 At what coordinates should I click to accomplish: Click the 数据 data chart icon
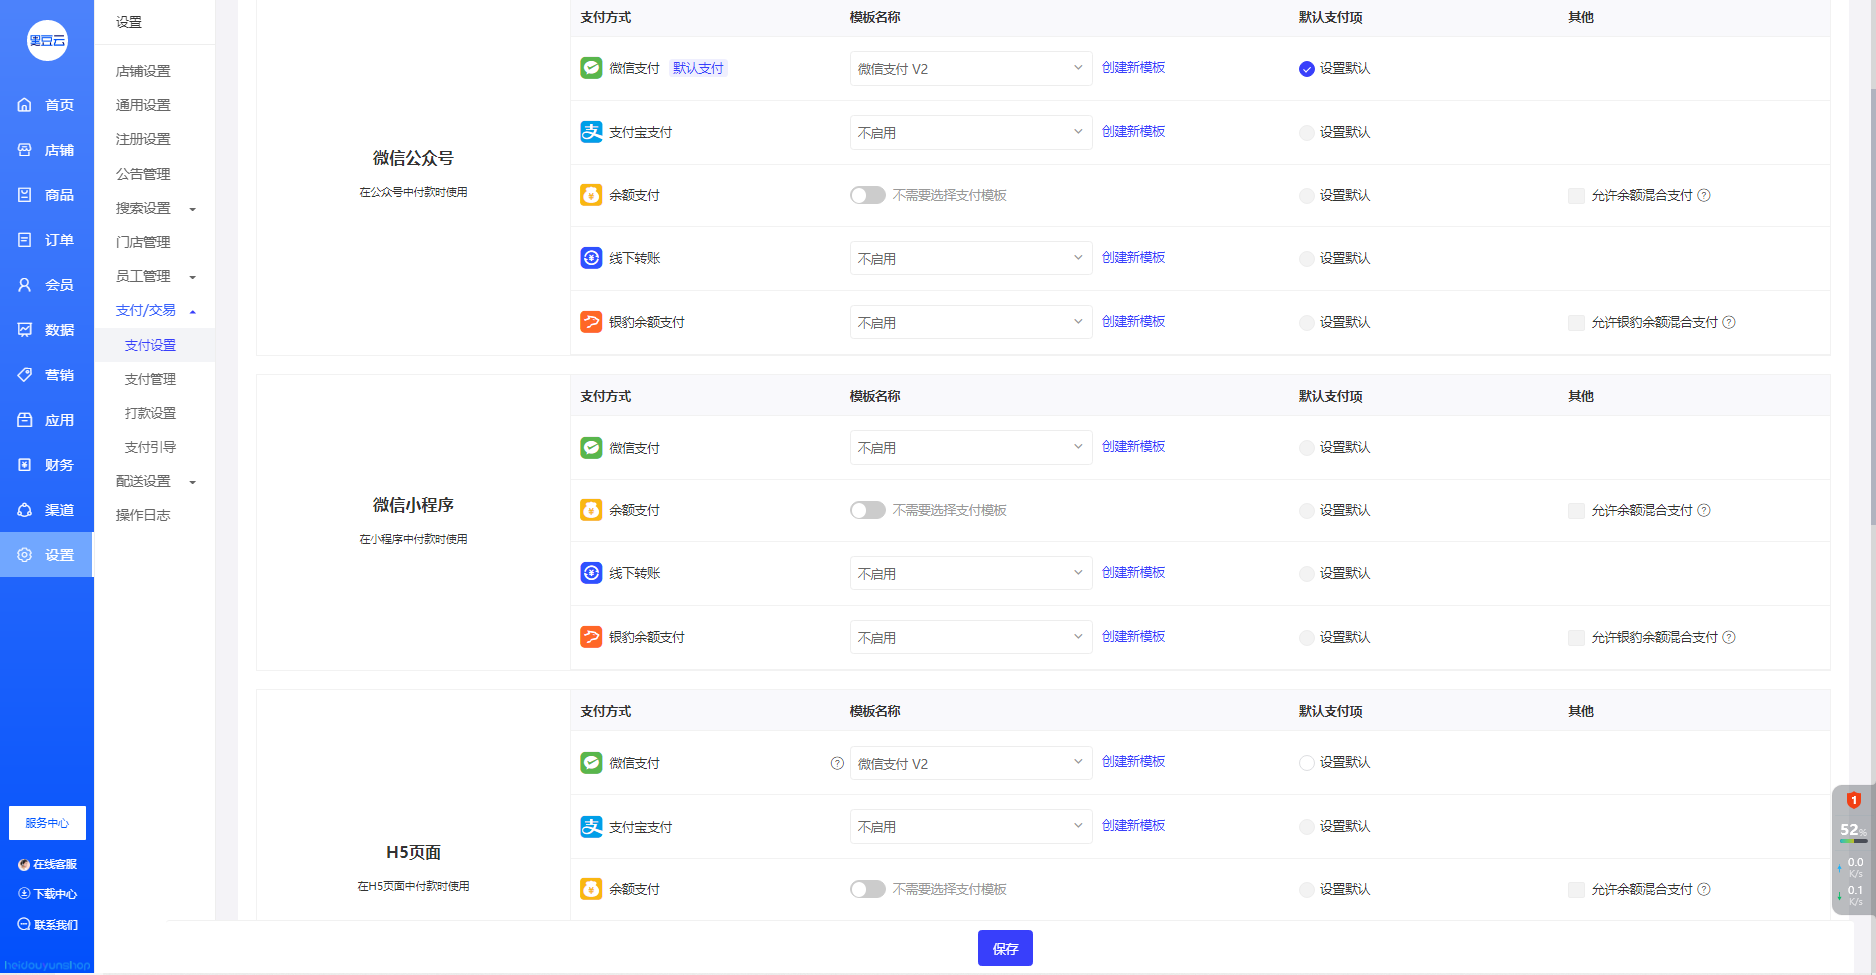click(x=25, y=330)
